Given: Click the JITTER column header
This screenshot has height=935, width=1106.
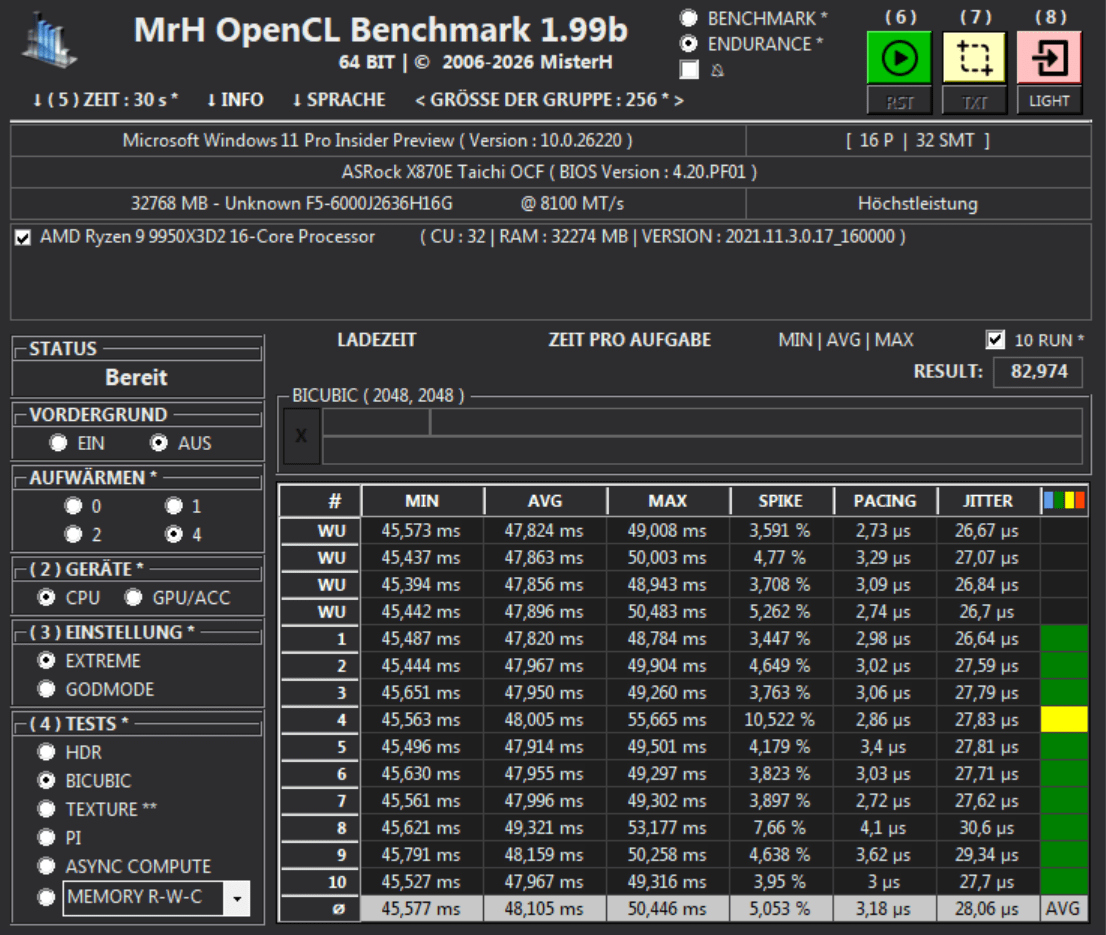Looking at the screenshot, I should tap(988, 501).
